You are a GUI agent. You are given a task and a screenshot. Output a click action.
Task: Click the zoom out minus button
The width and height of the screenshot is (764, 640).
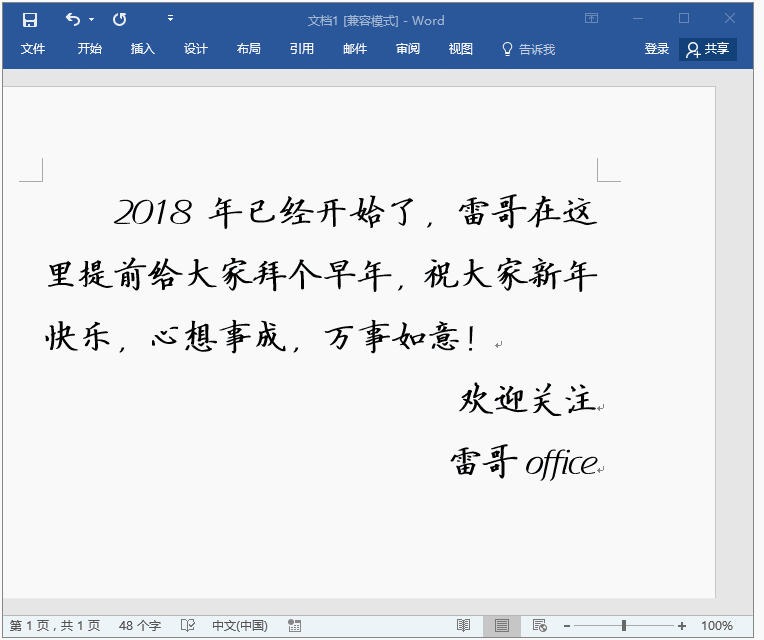click(x=567, y=626)
